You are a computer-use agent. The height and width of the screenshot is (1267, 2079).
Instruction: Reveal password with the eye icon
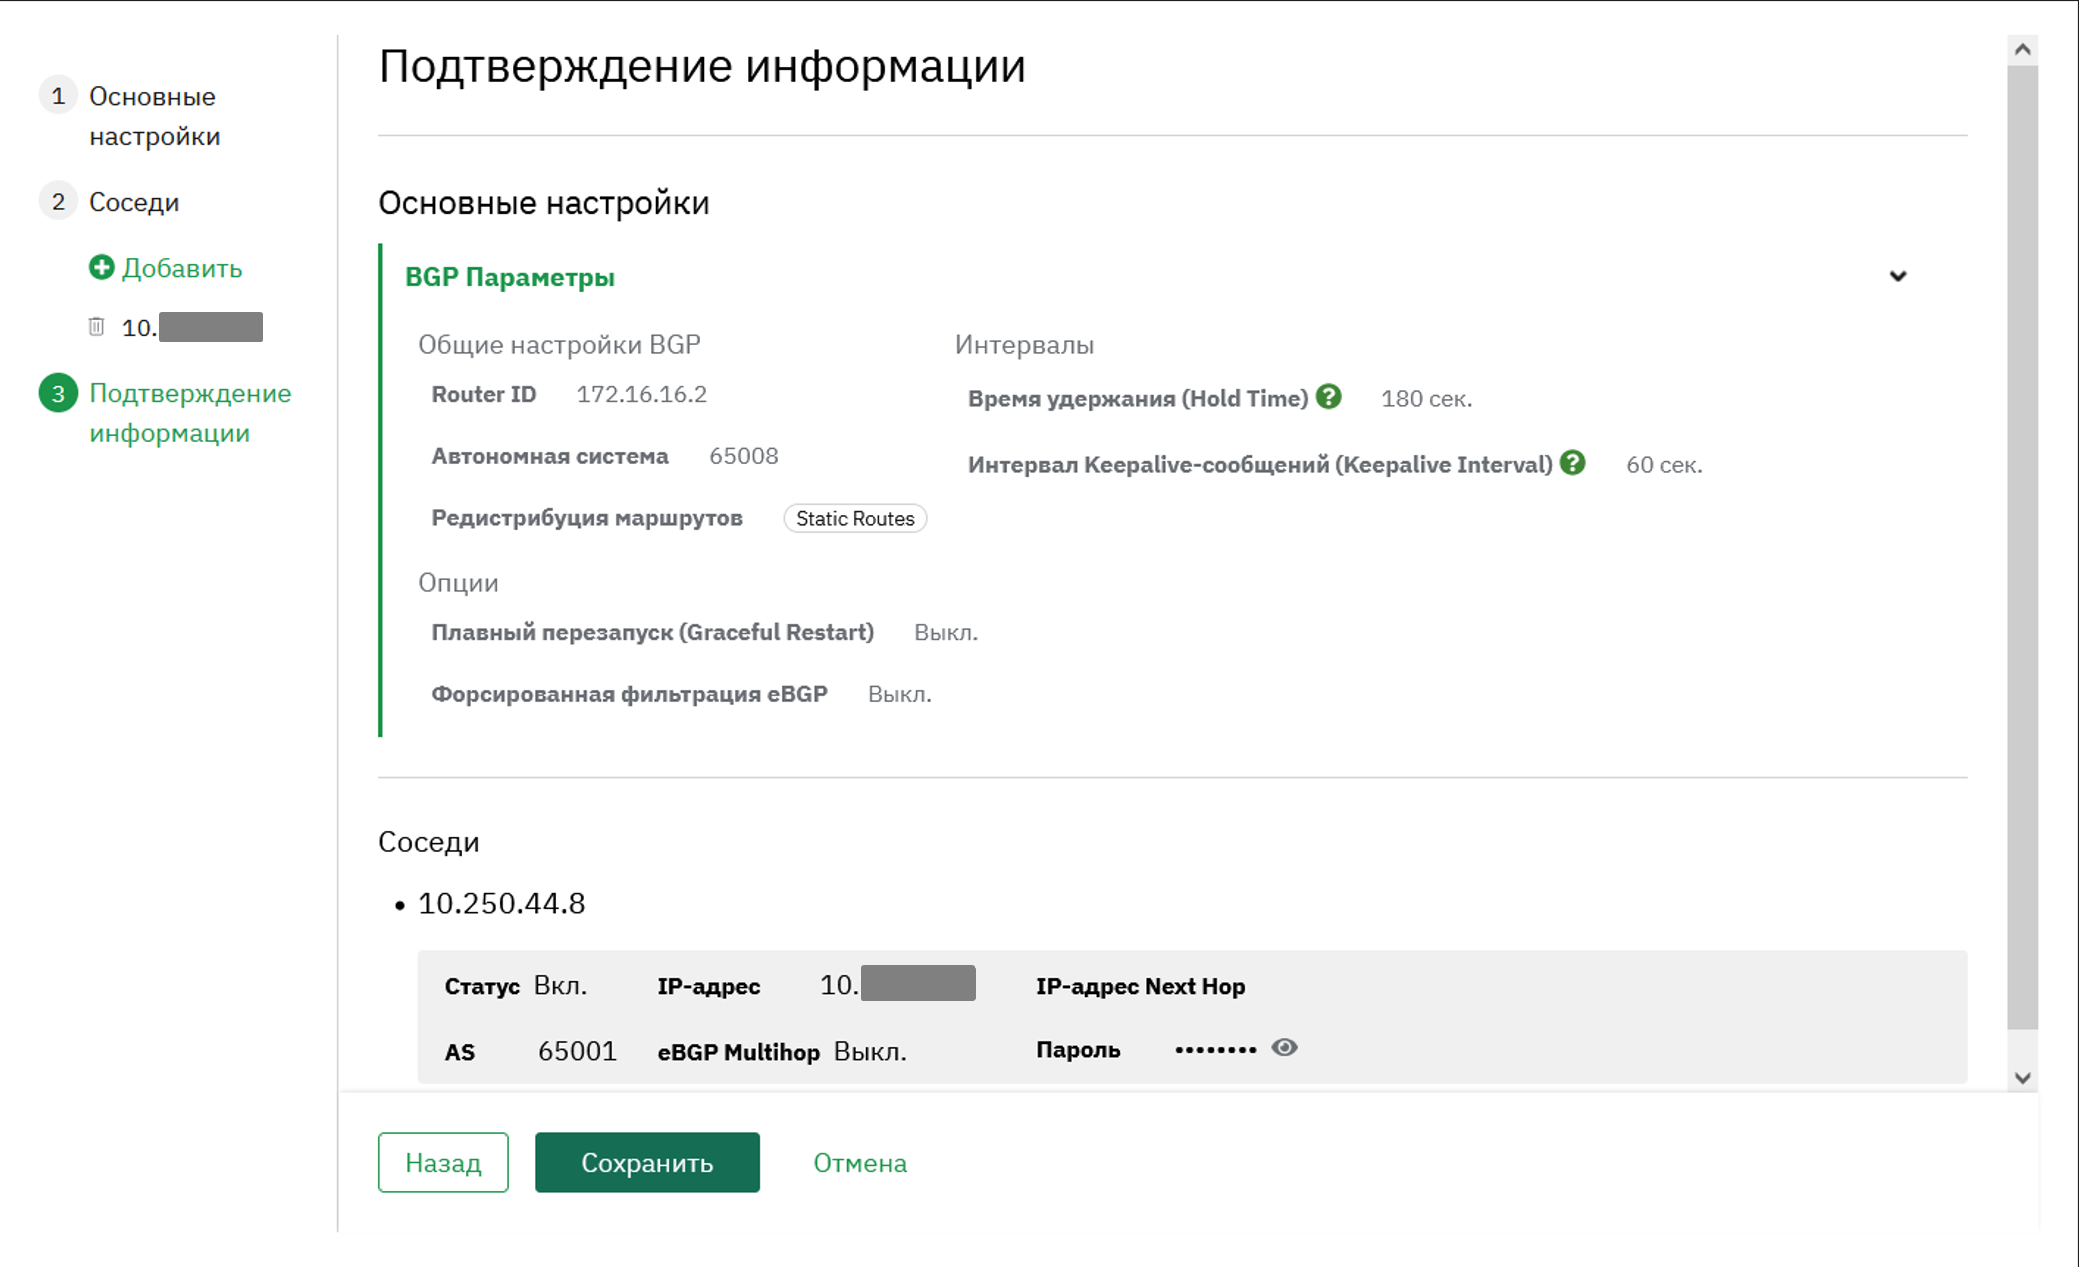[x=1285, y=1047]
